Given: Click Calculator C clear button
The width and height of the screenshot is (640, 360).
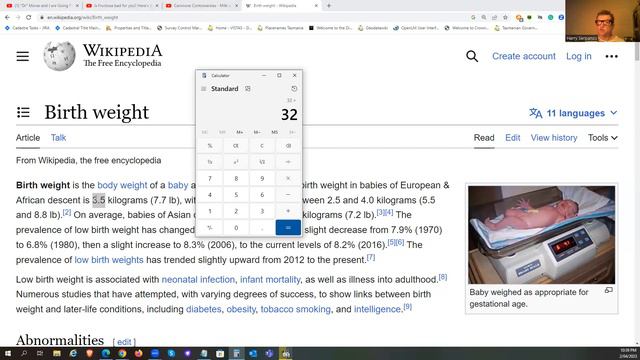Looking at the screenshot, I should [262, 146].
